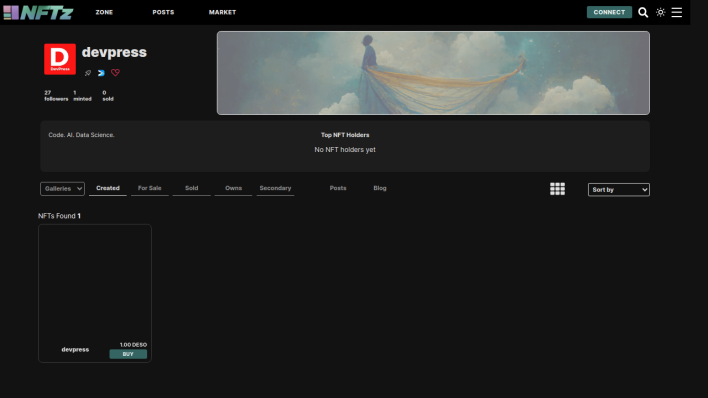Click the 0 sold count
Image resolution: width=708 pixels, height=398 pixels.
(x=108, y=96)
